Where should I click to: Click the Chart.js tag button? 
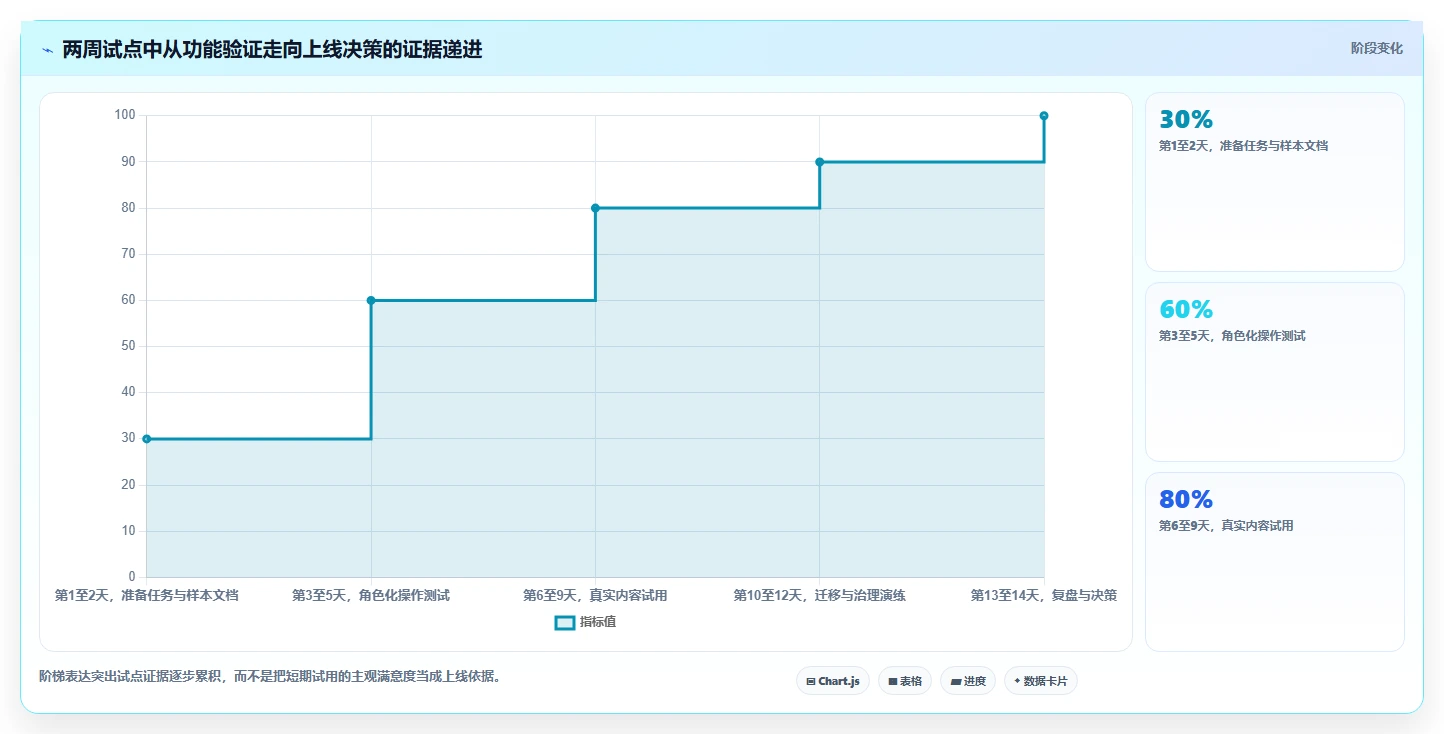click(x=833, y=681)
